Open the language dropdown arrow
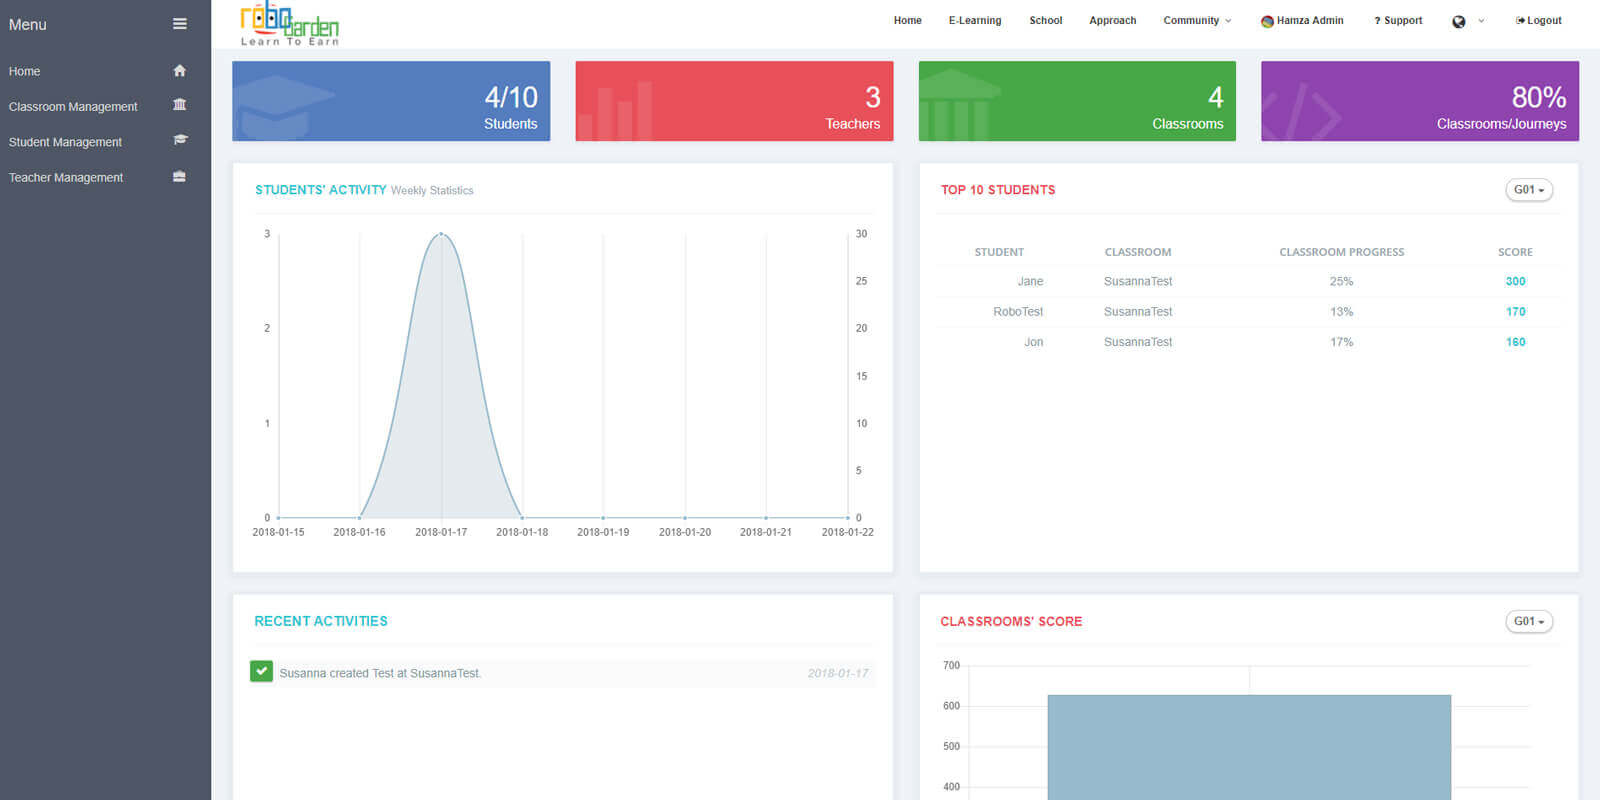The image size is (1600, 800). pyautogui.click(x=1481, y=21)
